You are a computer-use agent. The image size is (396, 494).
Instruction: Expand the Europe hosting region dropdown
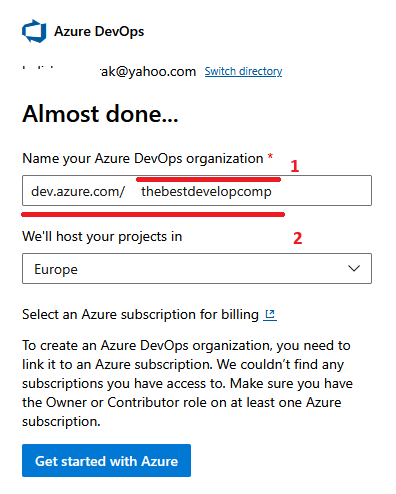pyautogui.click(x=197, y=269)
